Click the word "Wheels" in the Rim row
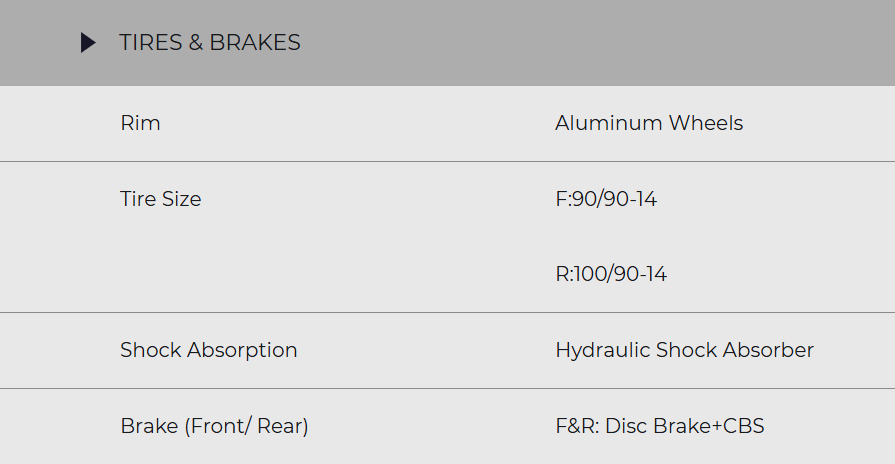The image size is (895, 464). pyautogui.click(x=706, y=124)
